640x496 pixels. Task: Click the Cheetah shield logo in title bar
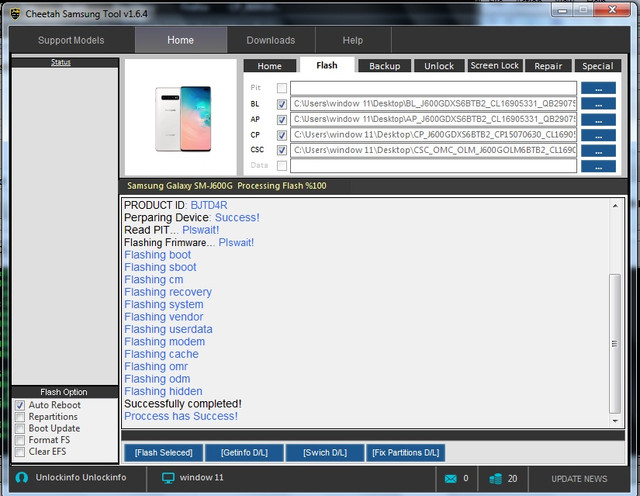(x=15, y=14)
